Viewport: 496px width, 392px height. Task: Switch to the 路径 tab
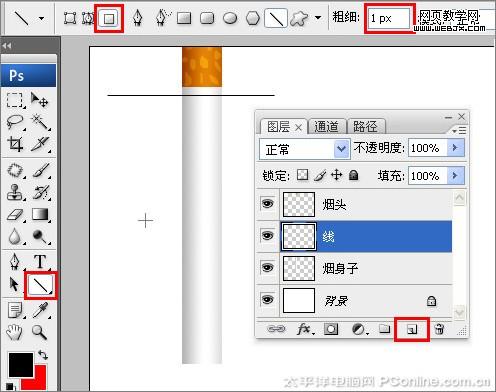pyautogui.click(x=365, y=127)
